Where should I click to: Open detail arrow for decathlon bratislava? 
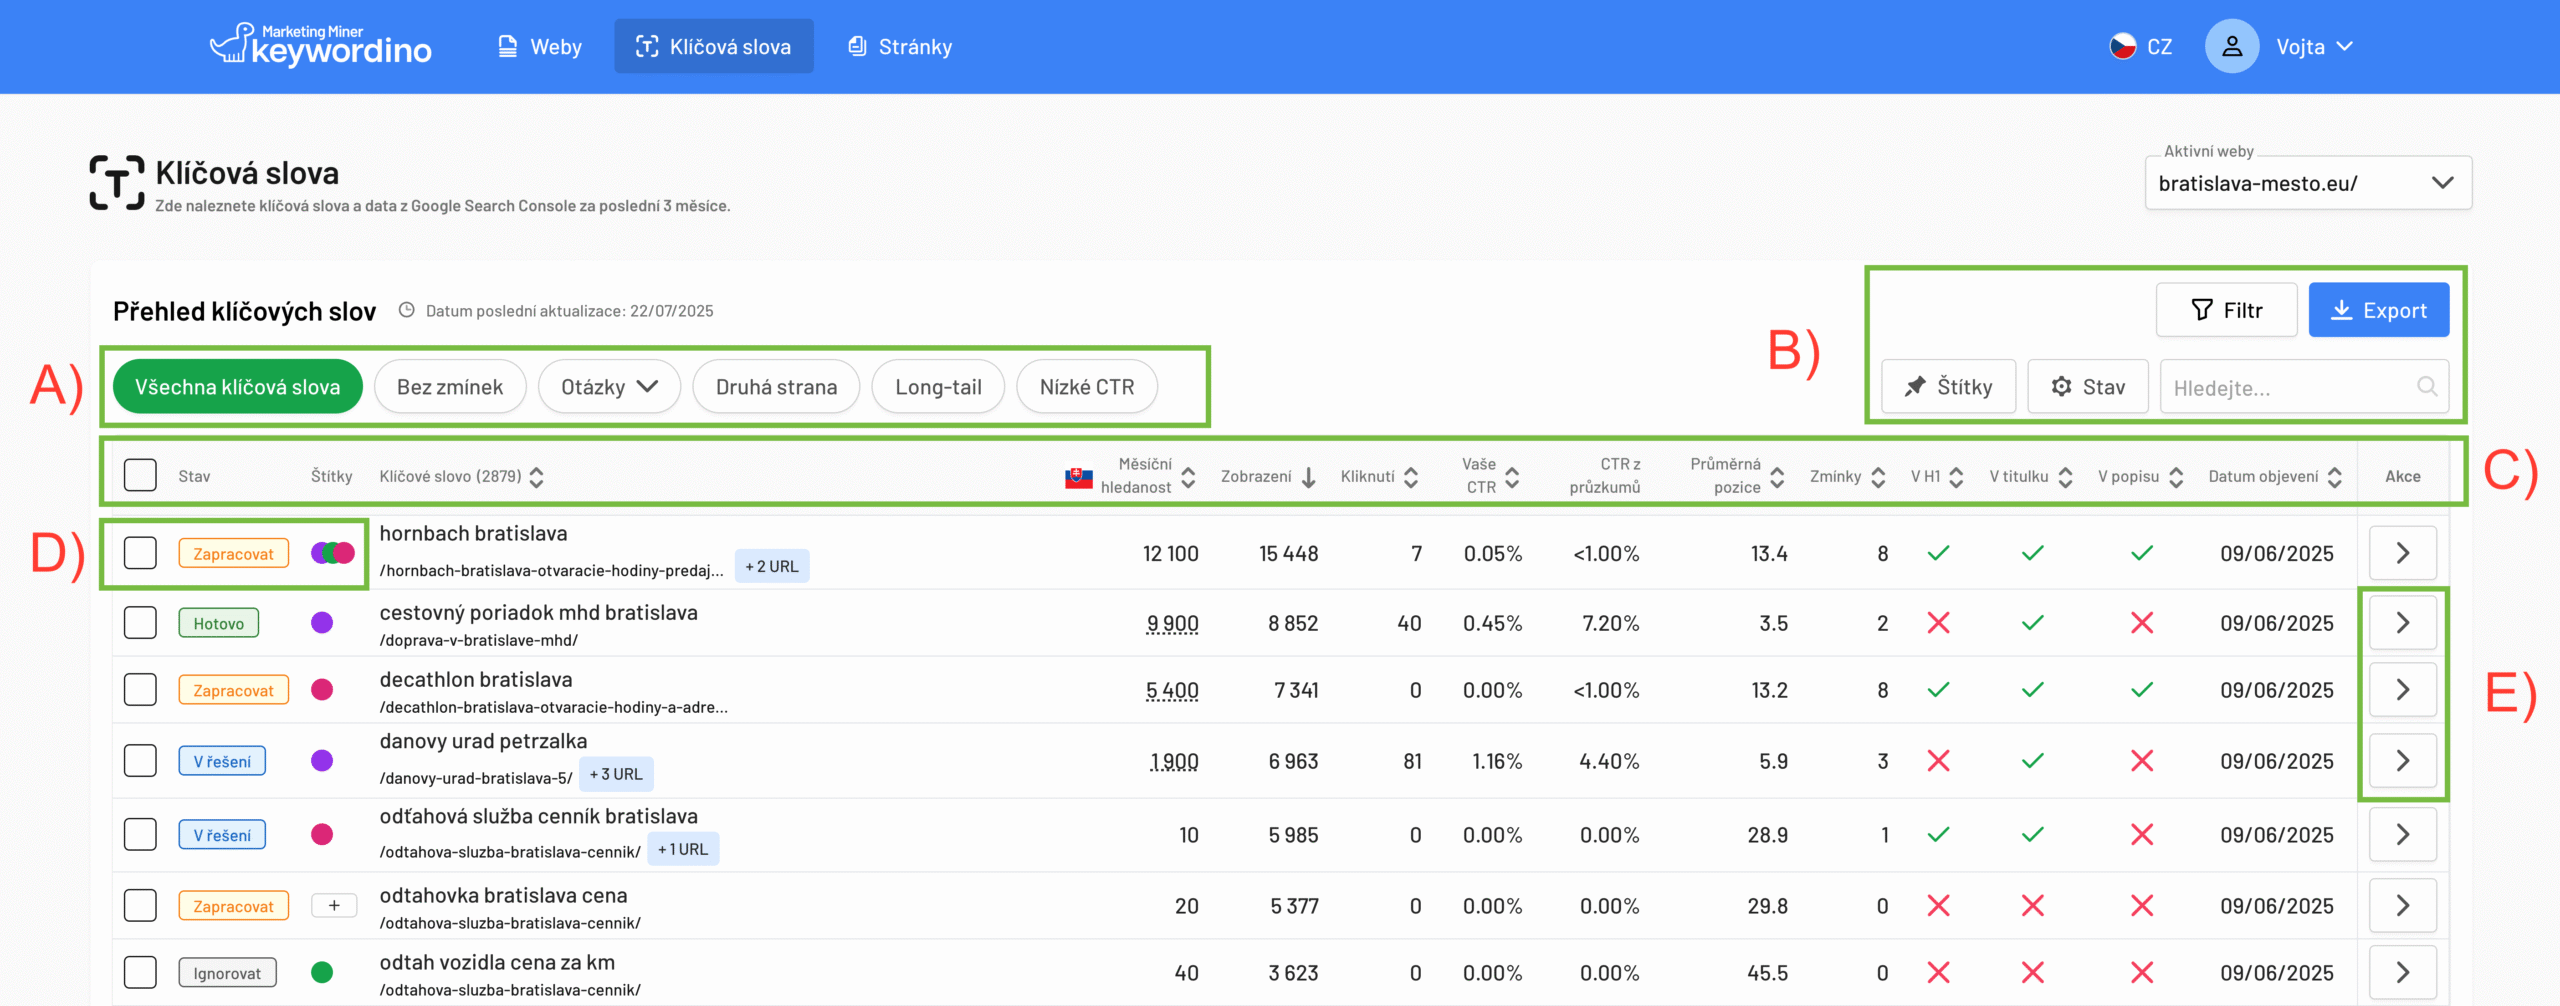(x=2403, y=690)
